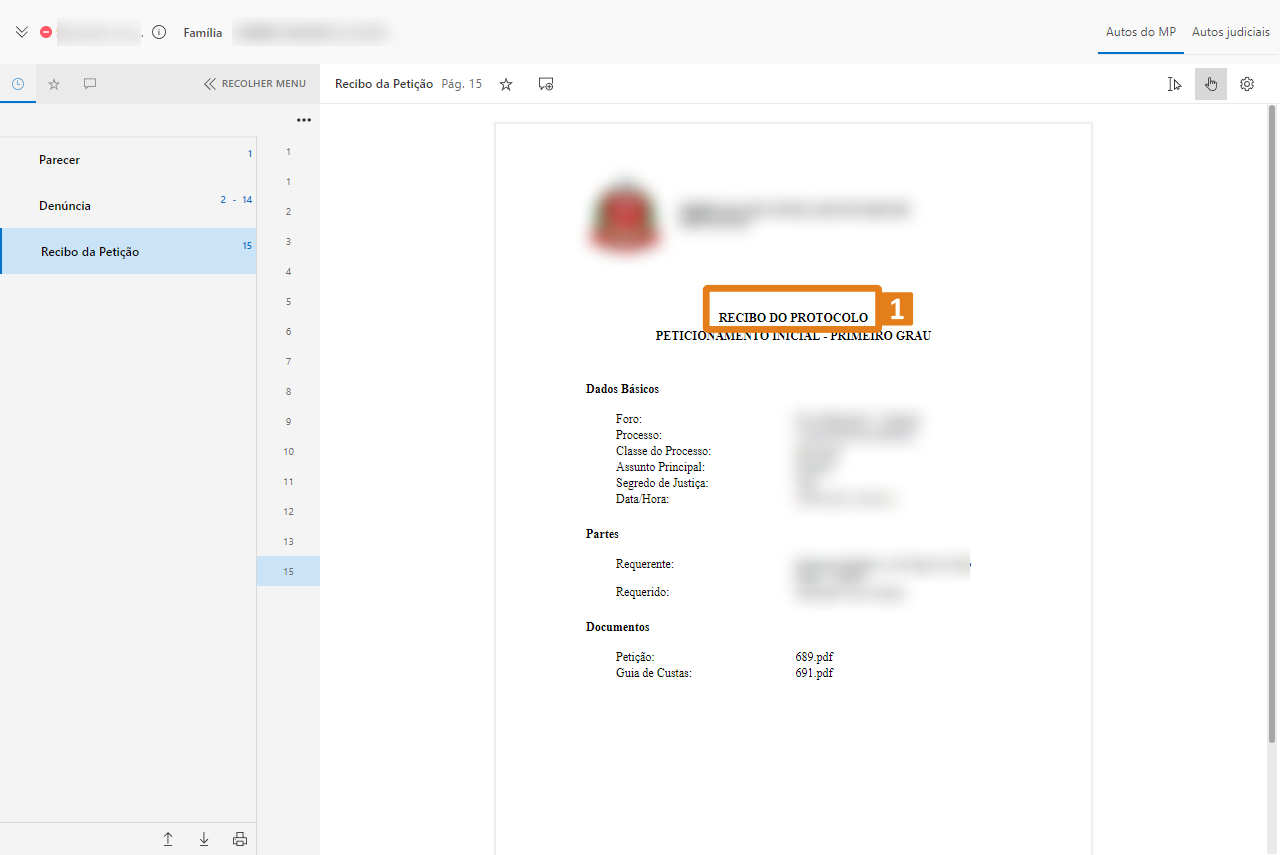Open the viewer settings gear
This screenshot has height=855, width=1280.
1247,84
